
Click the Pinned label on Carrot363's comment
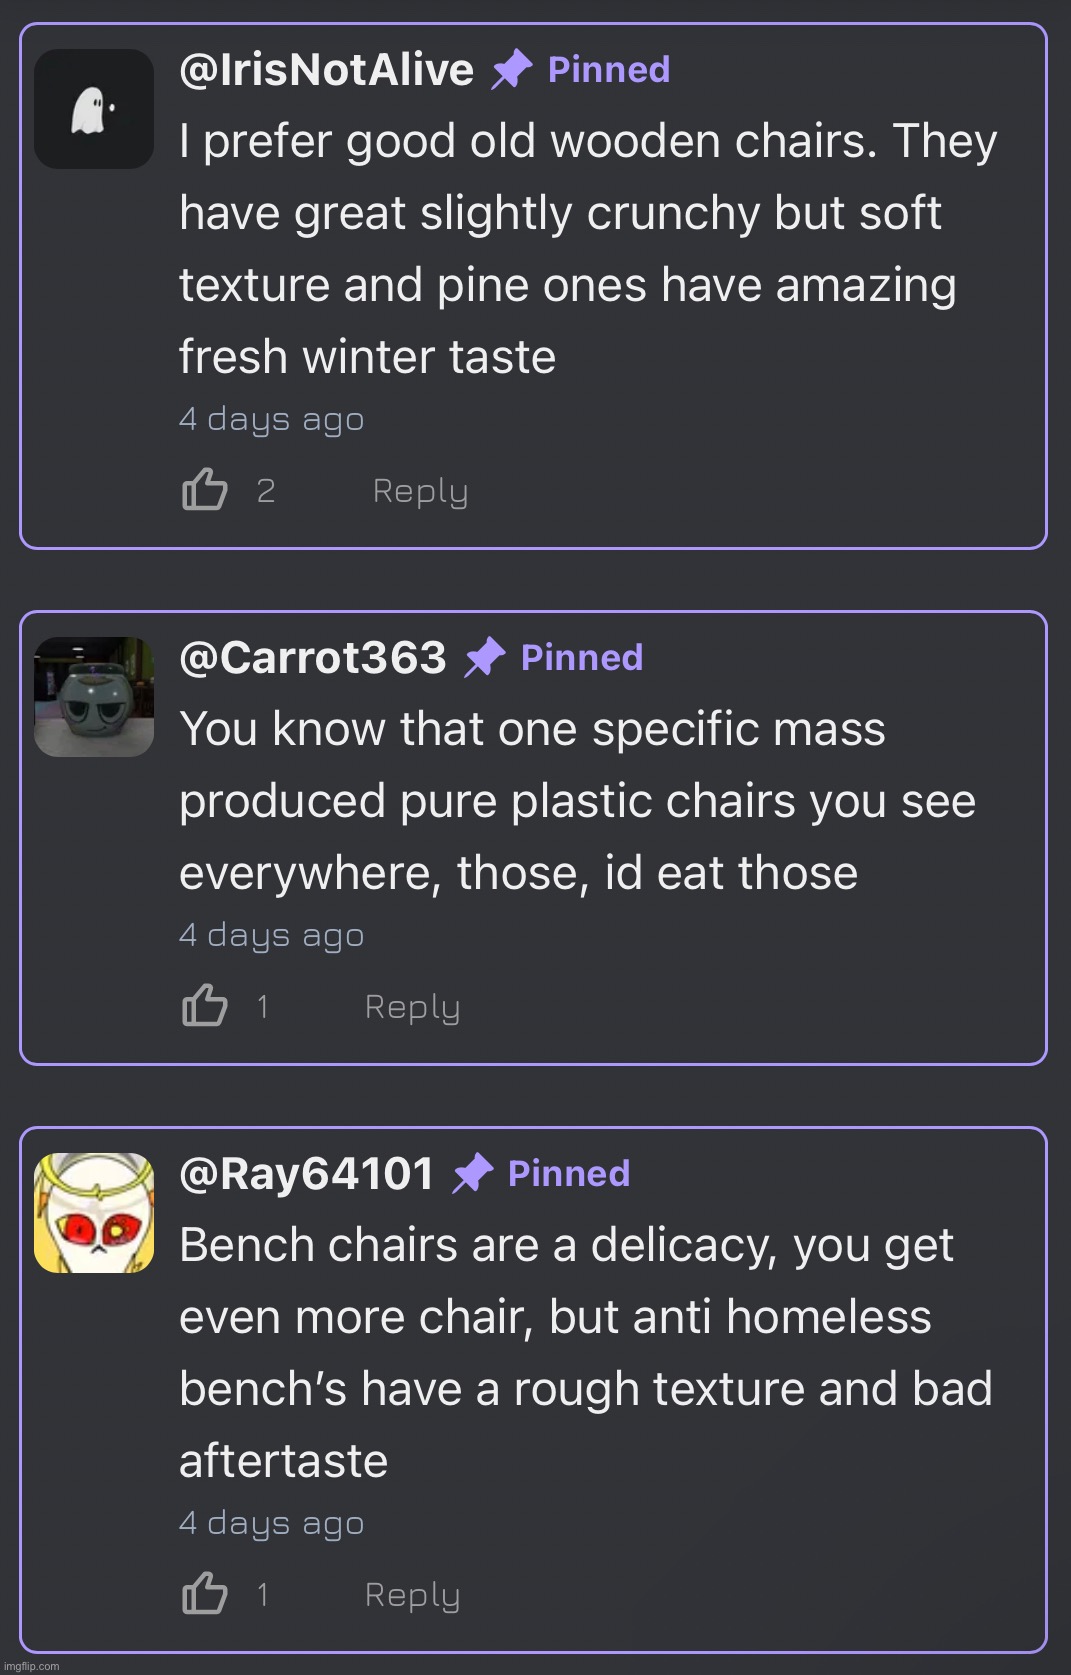pos(582,658)
